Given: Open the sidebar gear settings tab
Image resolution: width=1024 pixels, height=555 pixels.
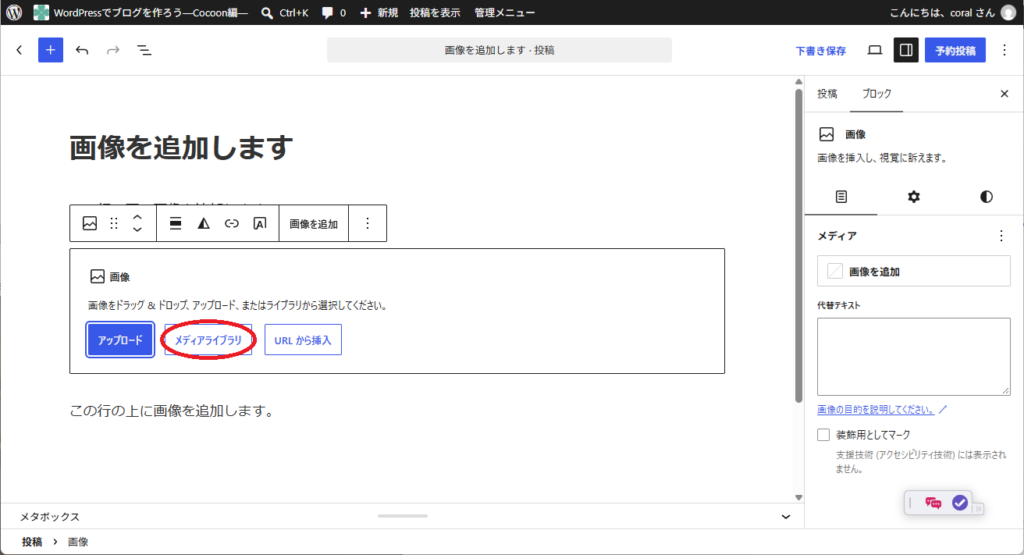Looking at the screenshot, I should [x=914, y=197].
